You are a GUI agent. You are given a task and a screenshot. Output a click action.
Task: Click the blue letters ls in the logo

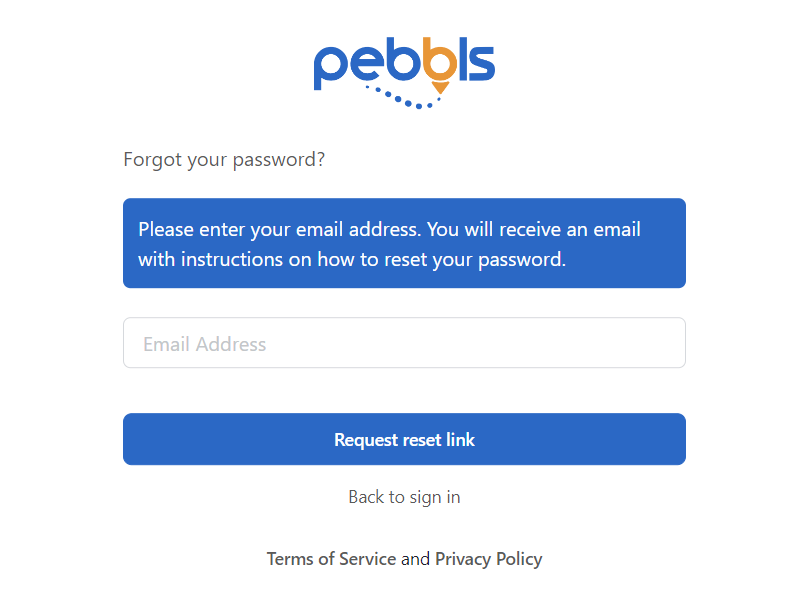point(477,59)
